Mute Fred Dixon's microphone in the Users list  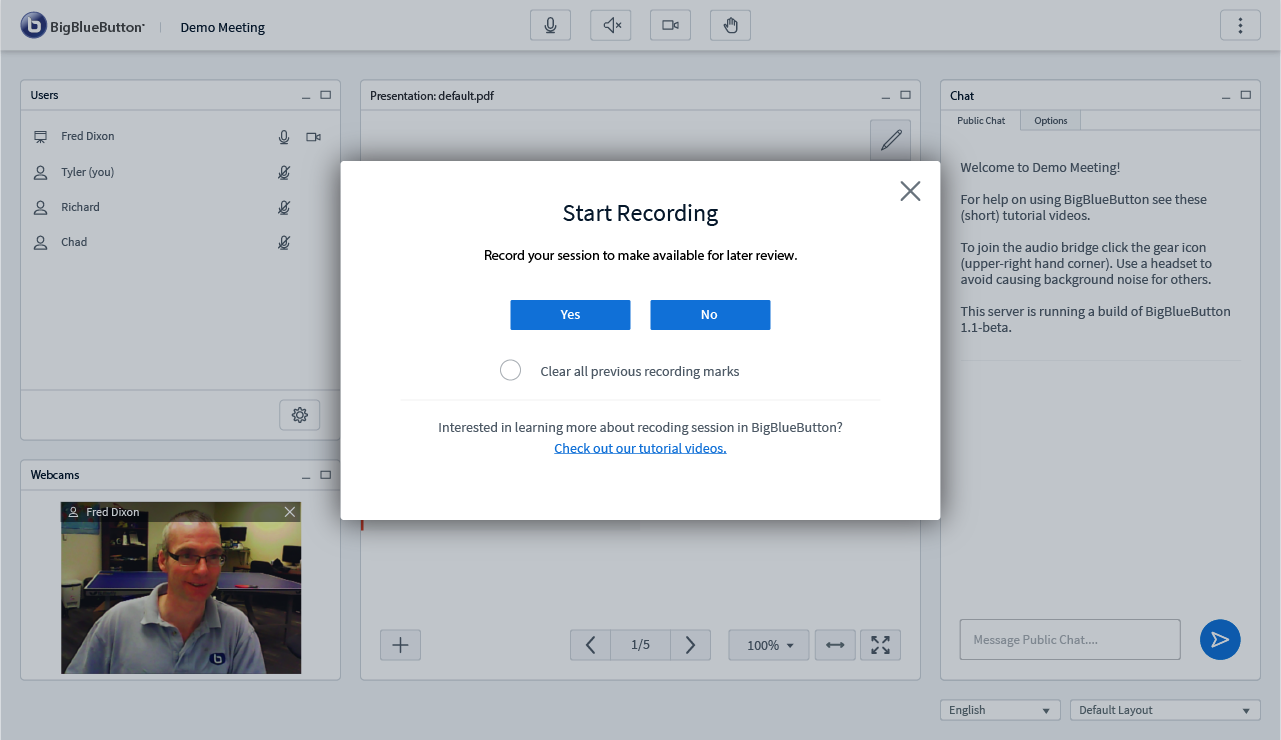283,136
